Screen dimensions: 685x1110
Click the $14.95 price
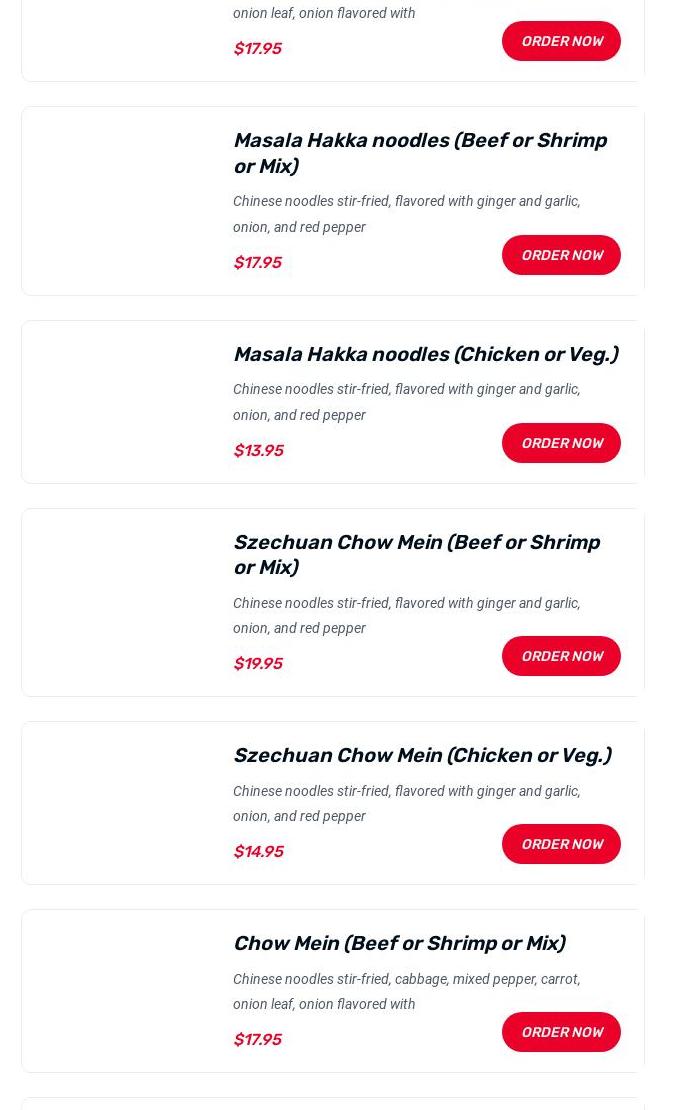(x=258, y=851)
